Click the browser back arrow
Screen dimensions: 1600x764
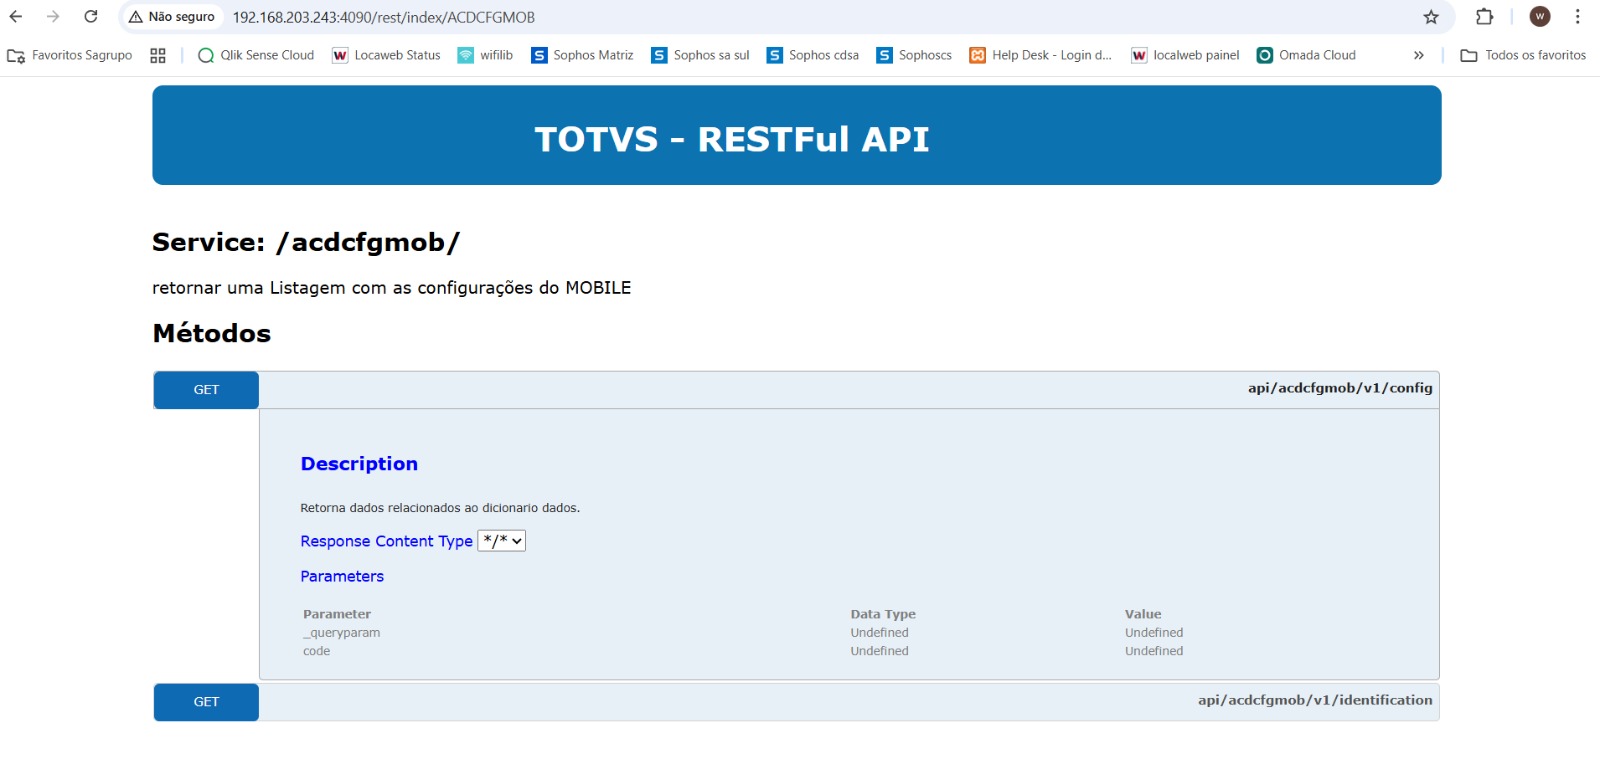point(16,17)
